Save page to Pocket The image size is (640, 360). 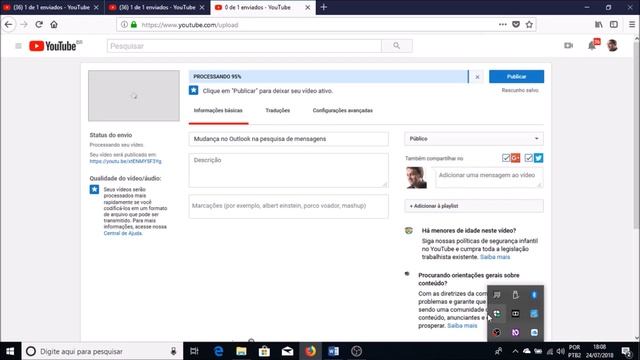pyautogui.click(x=516, y=24)
